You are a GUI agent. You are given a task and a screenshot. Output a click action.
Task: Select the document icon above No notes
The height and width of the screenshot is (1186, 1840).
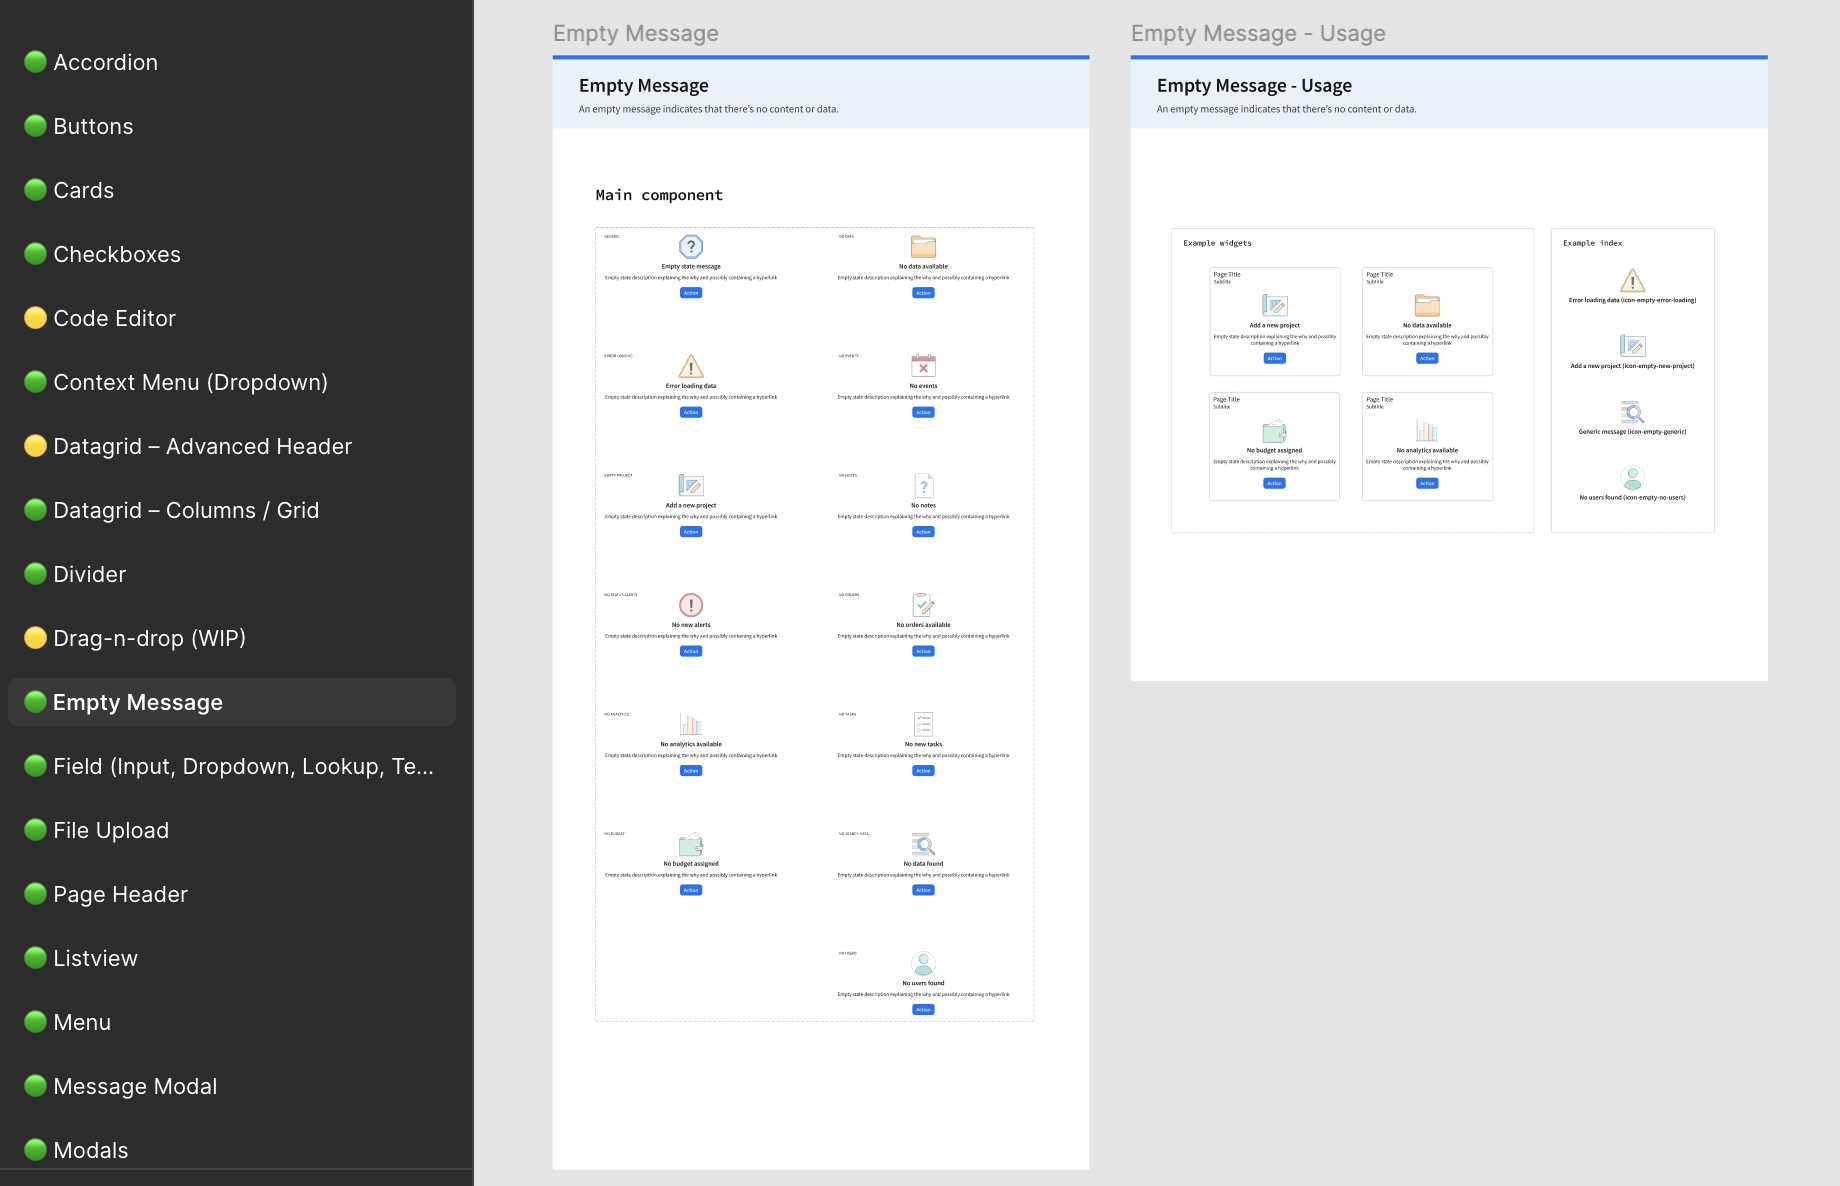(923, 485)
